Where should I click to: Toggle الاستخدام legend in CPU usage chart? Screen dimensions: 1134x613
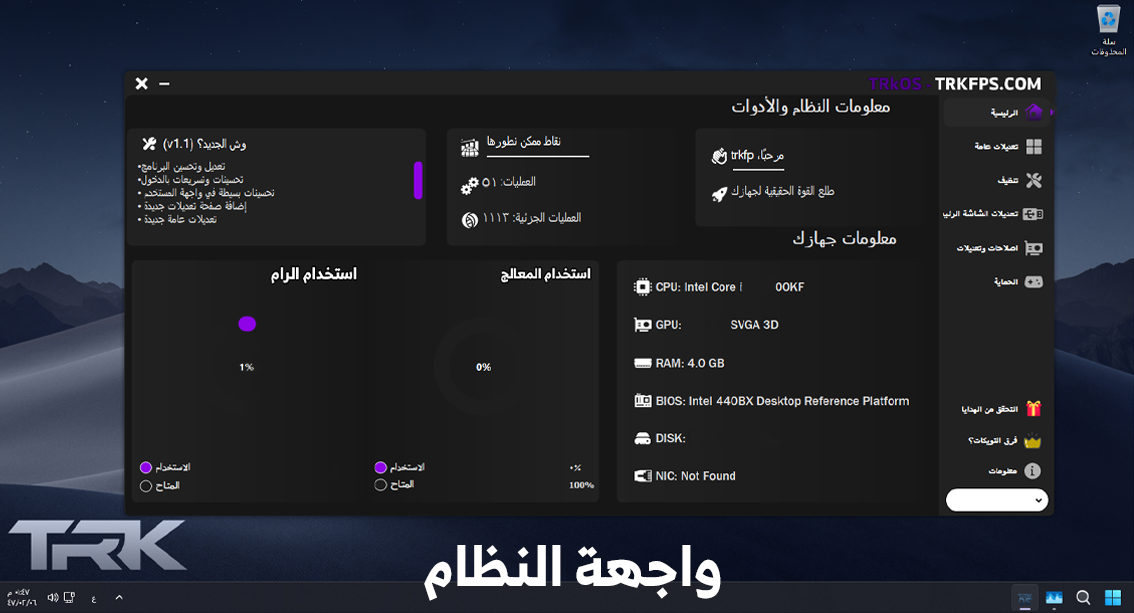point(400,467)
